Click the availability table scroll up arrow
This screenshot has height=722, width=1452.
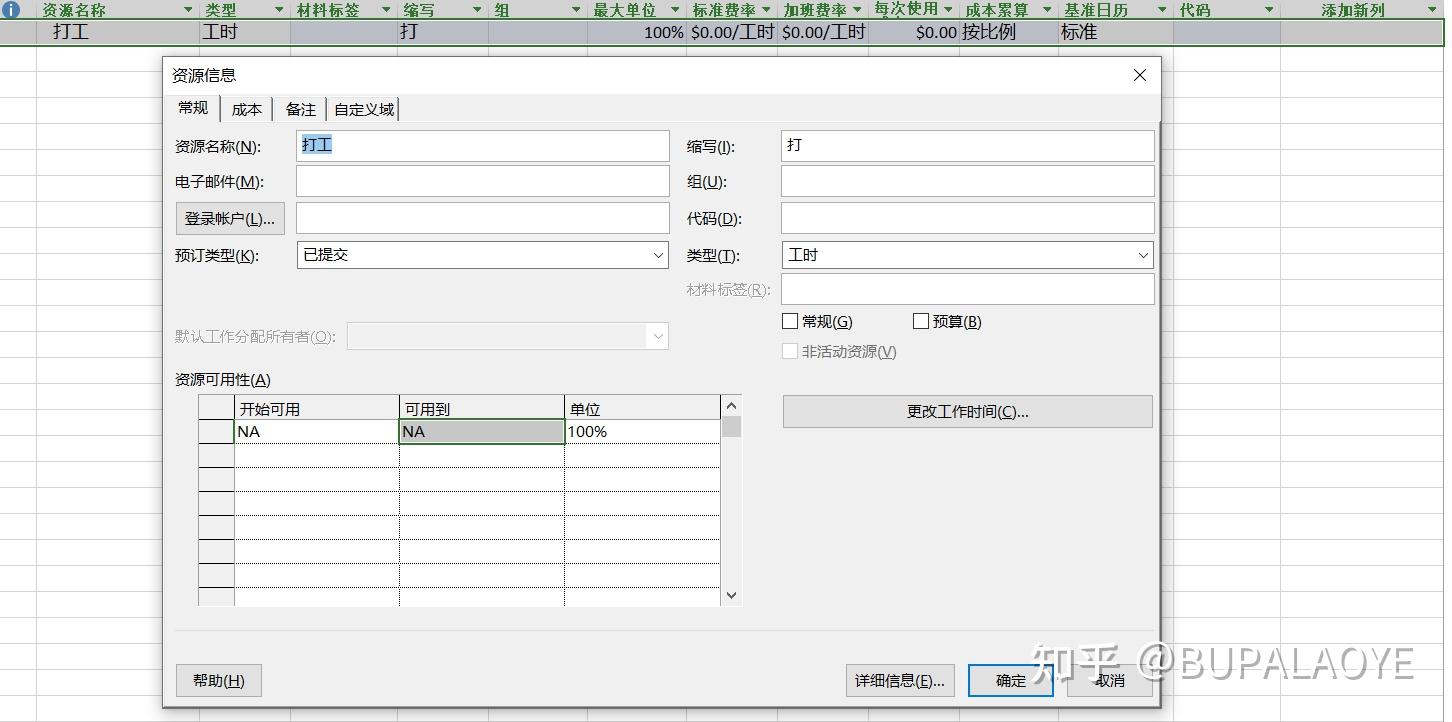pos(731,406)
